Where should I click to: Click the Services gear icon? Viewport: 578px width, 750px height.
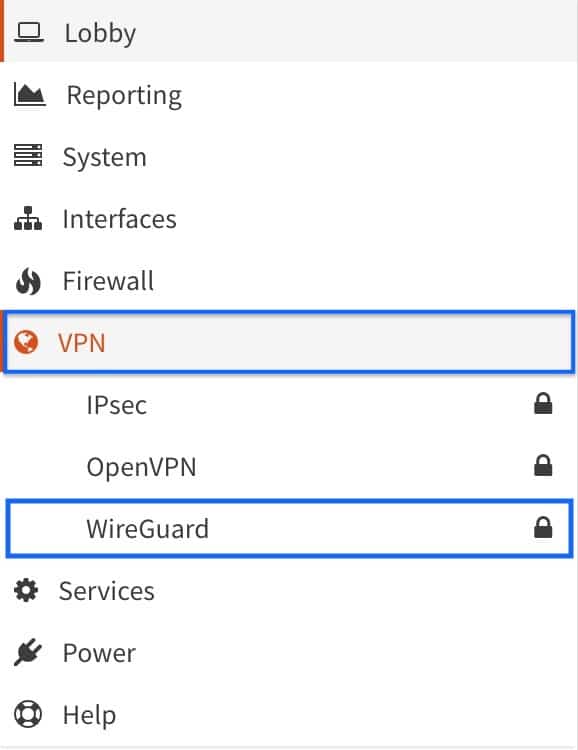26,590
